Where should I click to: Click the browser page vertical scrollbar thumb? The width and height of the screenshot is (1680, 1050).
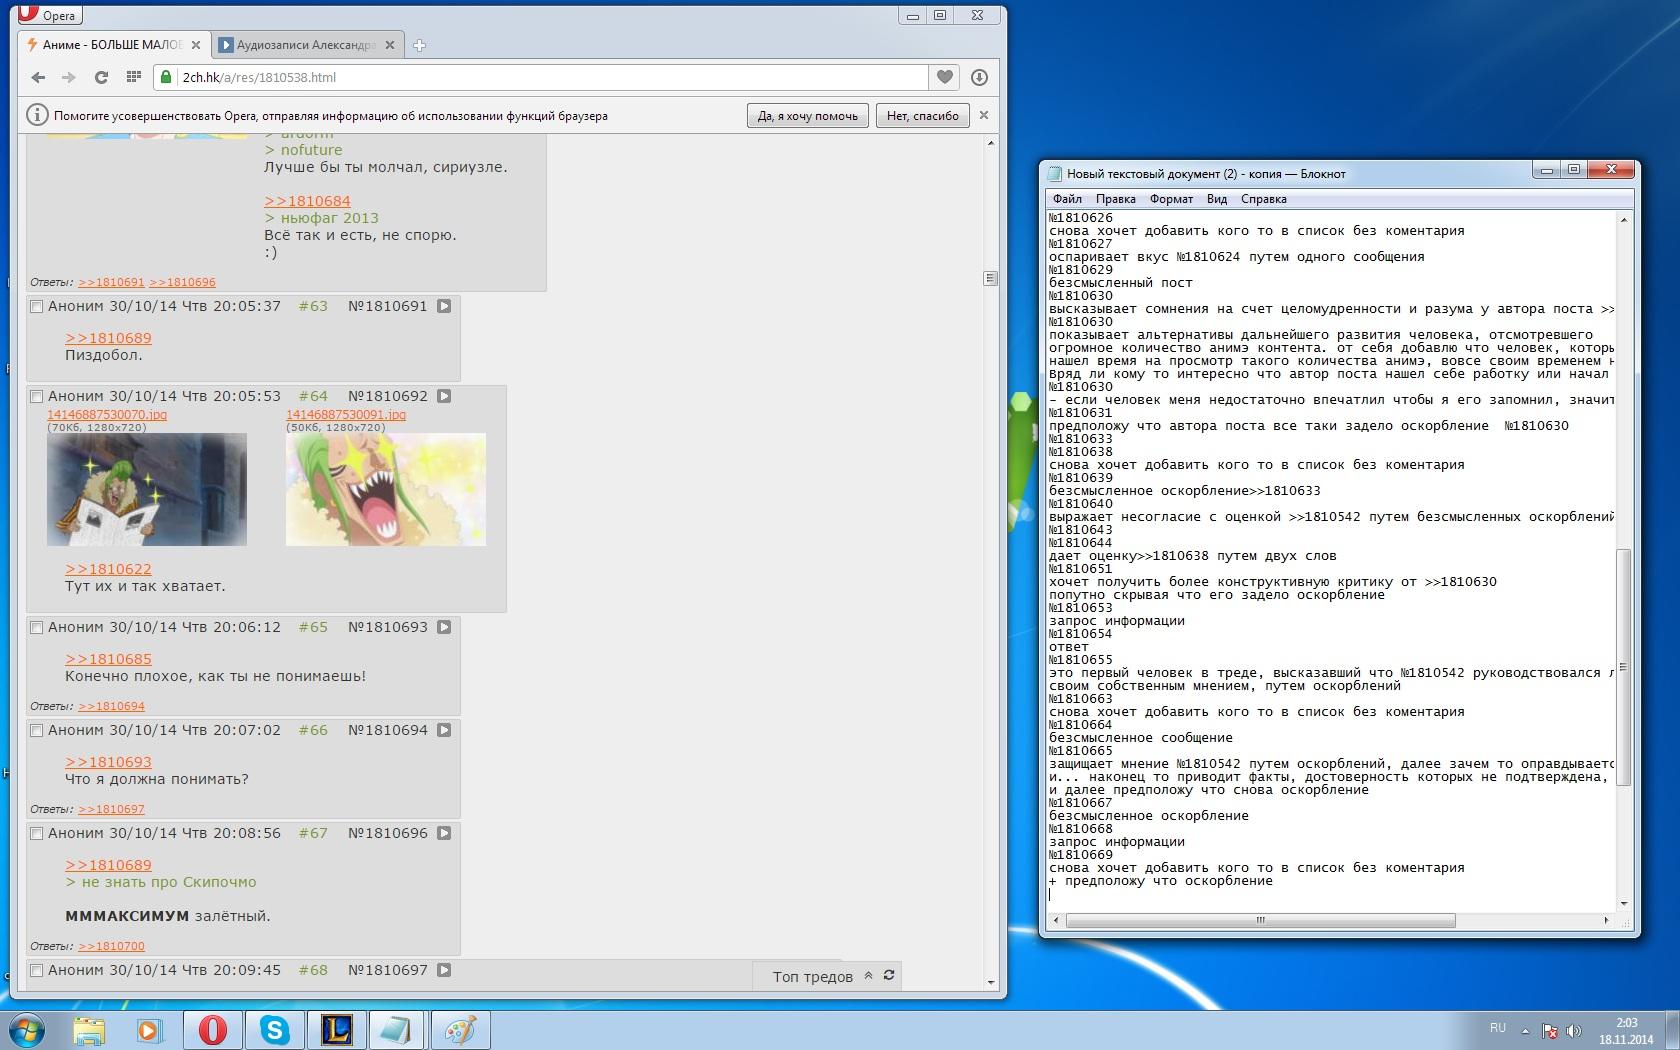(x=990, y=278)
